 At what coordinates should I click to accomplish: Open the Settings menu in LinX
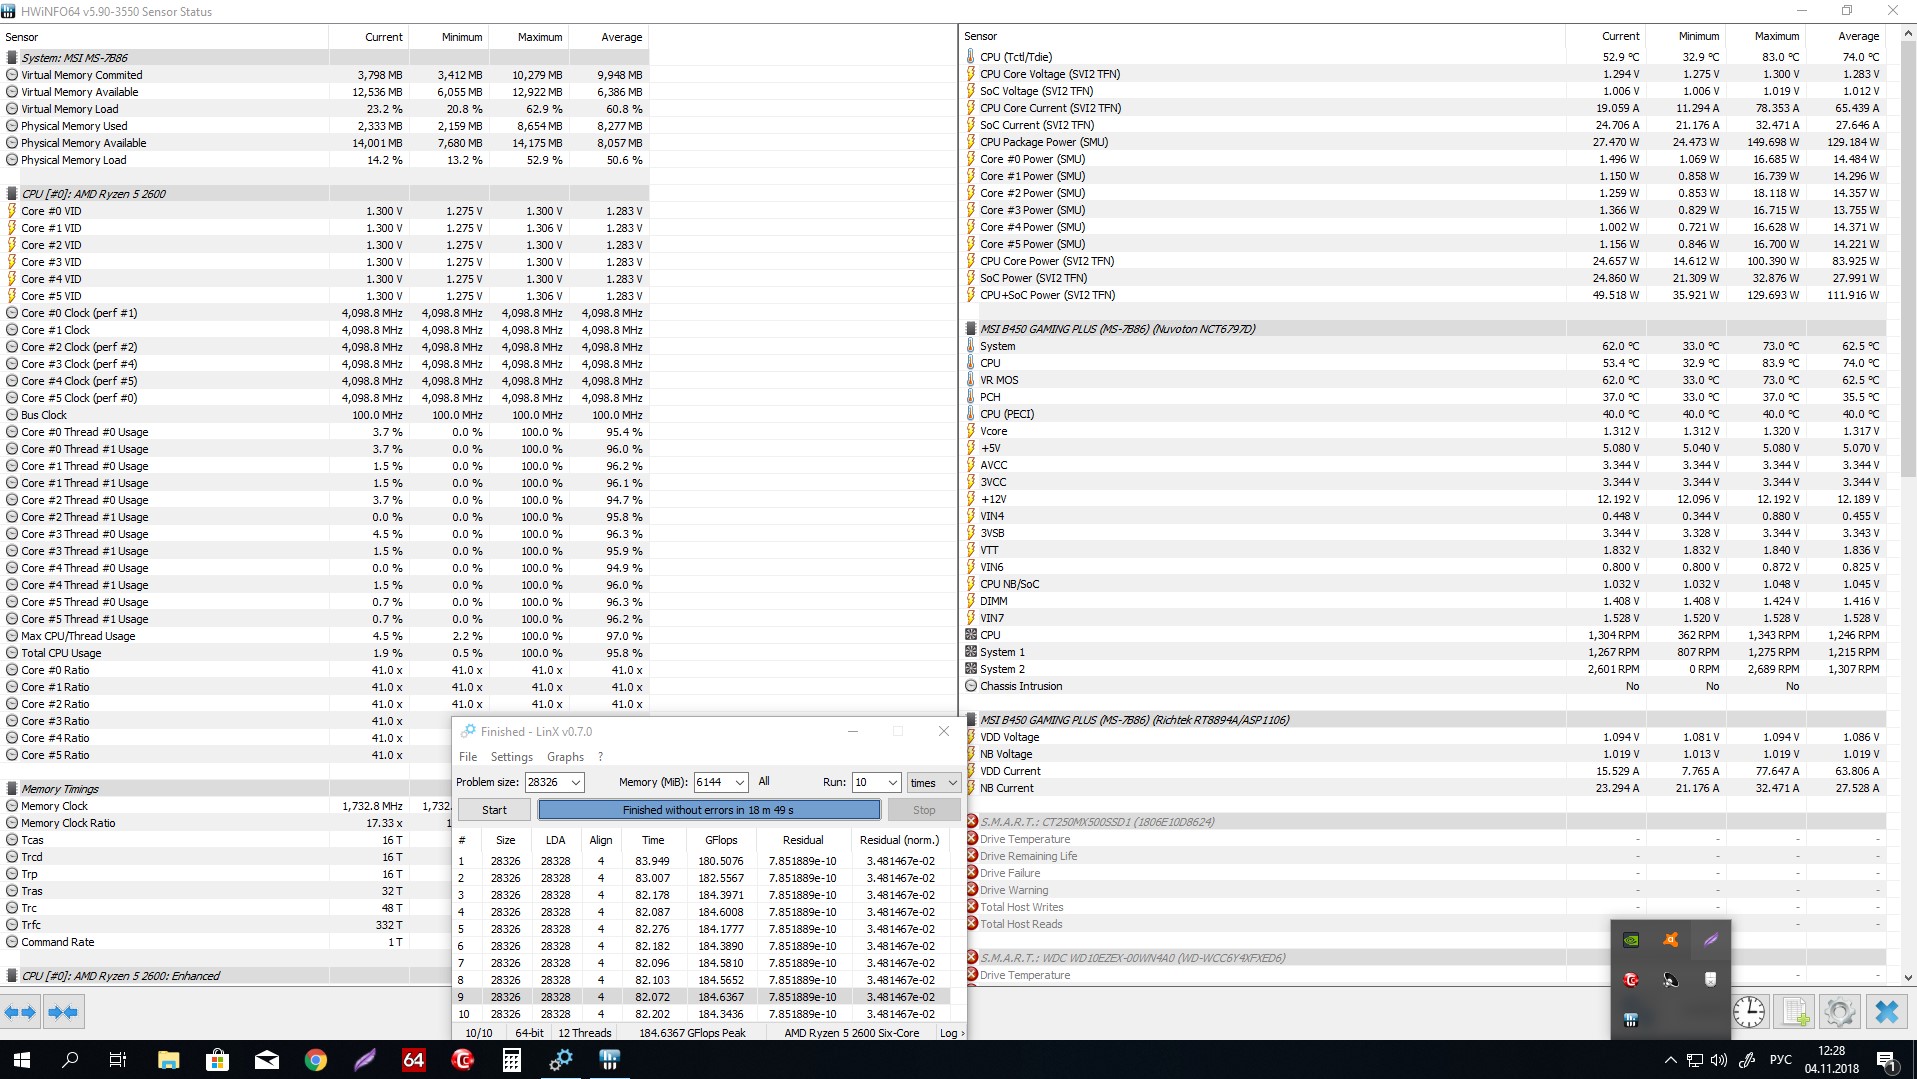(511, 757)
